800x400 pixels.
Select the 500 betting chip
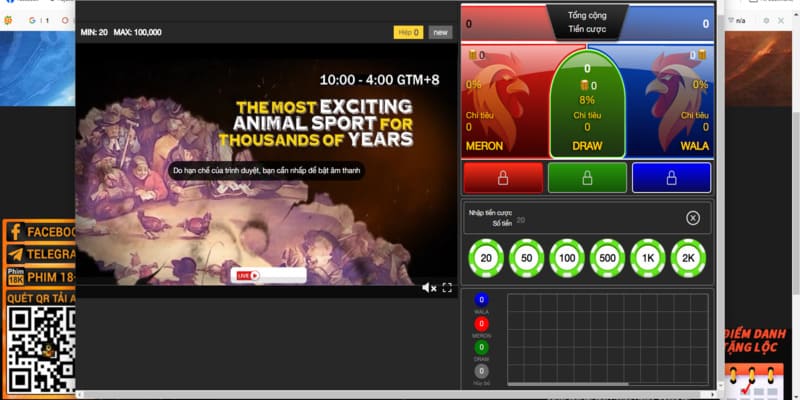point(607,258)
